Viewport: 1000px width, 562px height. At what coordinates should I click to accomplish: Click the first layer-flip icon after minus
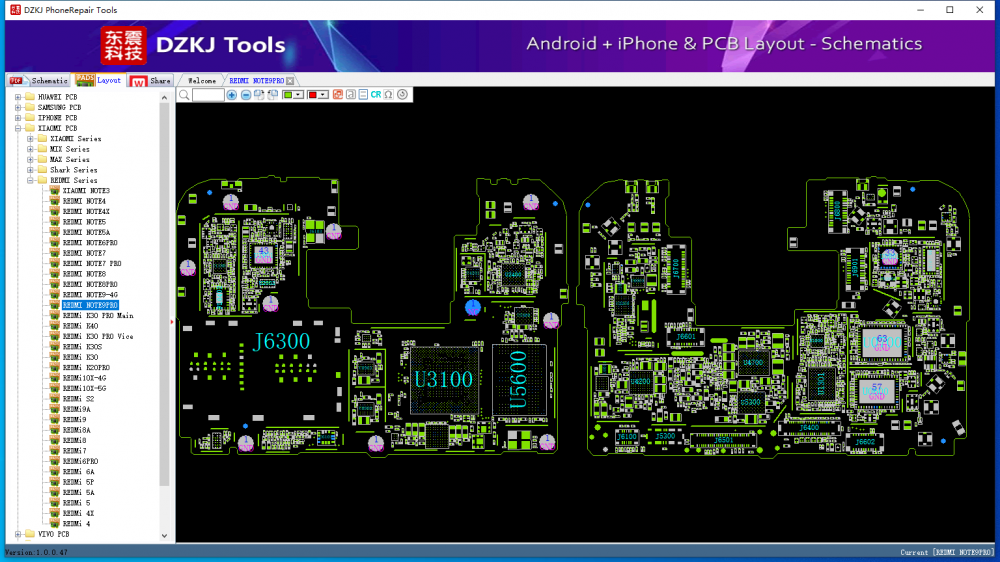259,95
